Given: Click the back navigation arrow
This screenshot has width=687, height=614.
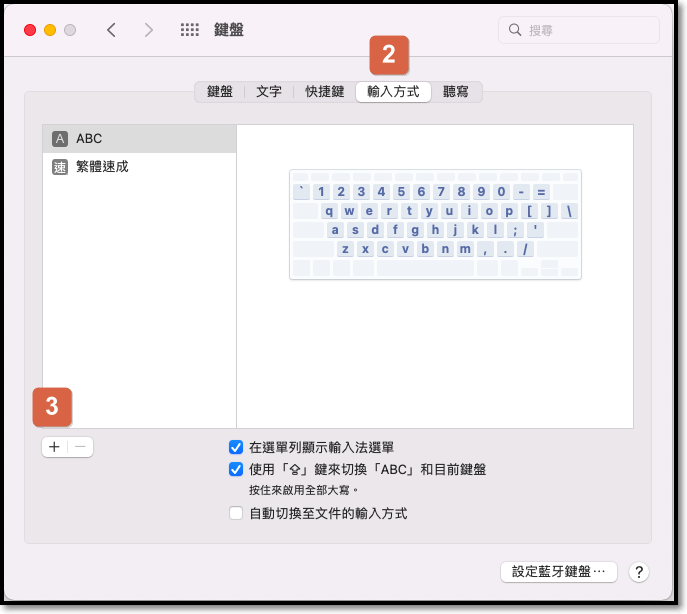Looking at the screenshot, I should [111, 30].
